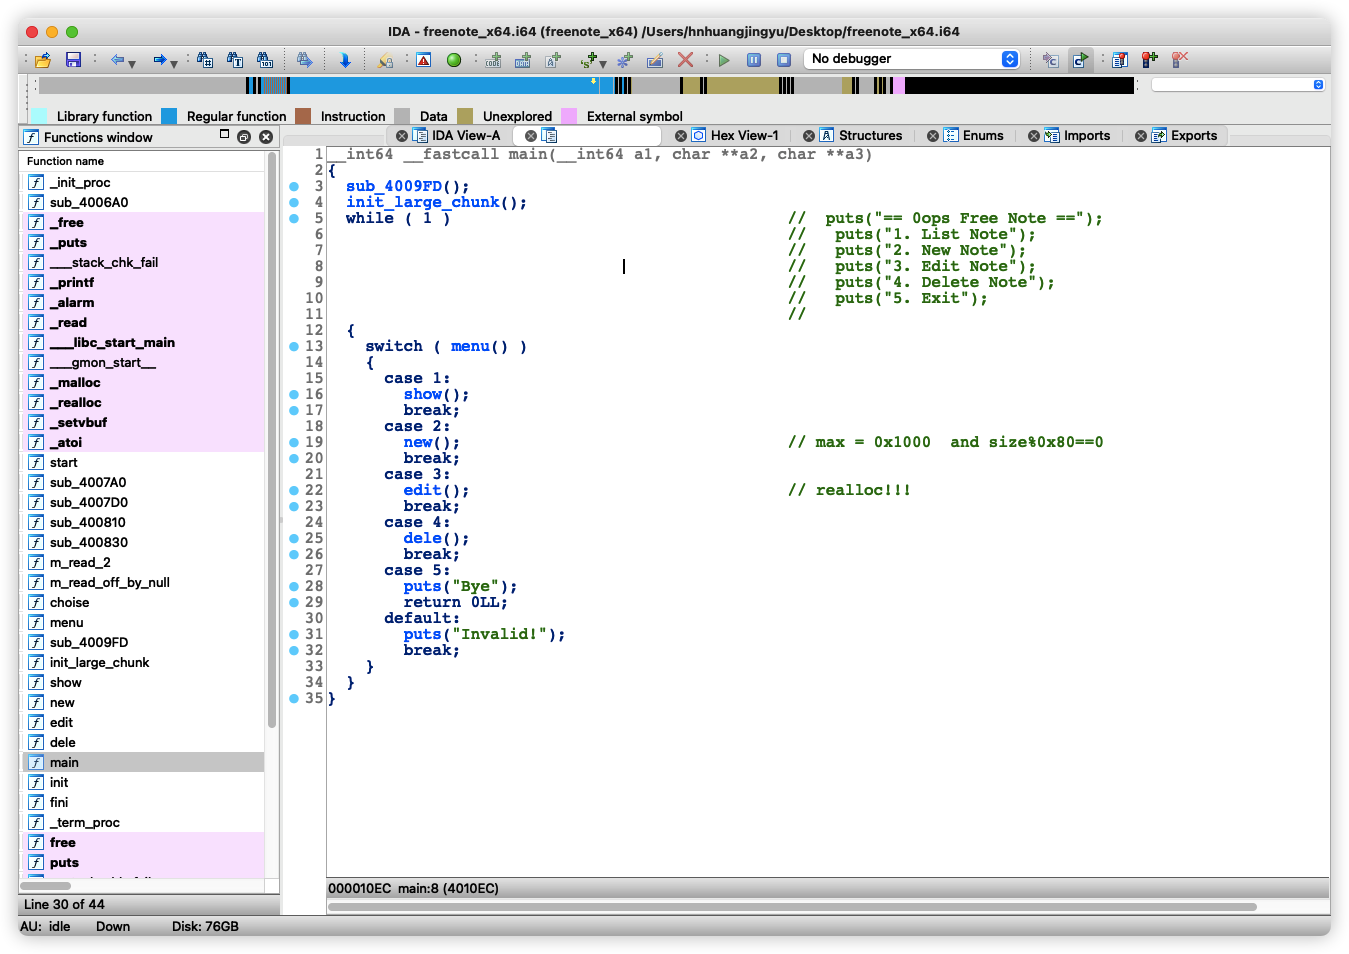Jump back with the left arrow icon

click(x=117, y=60)
